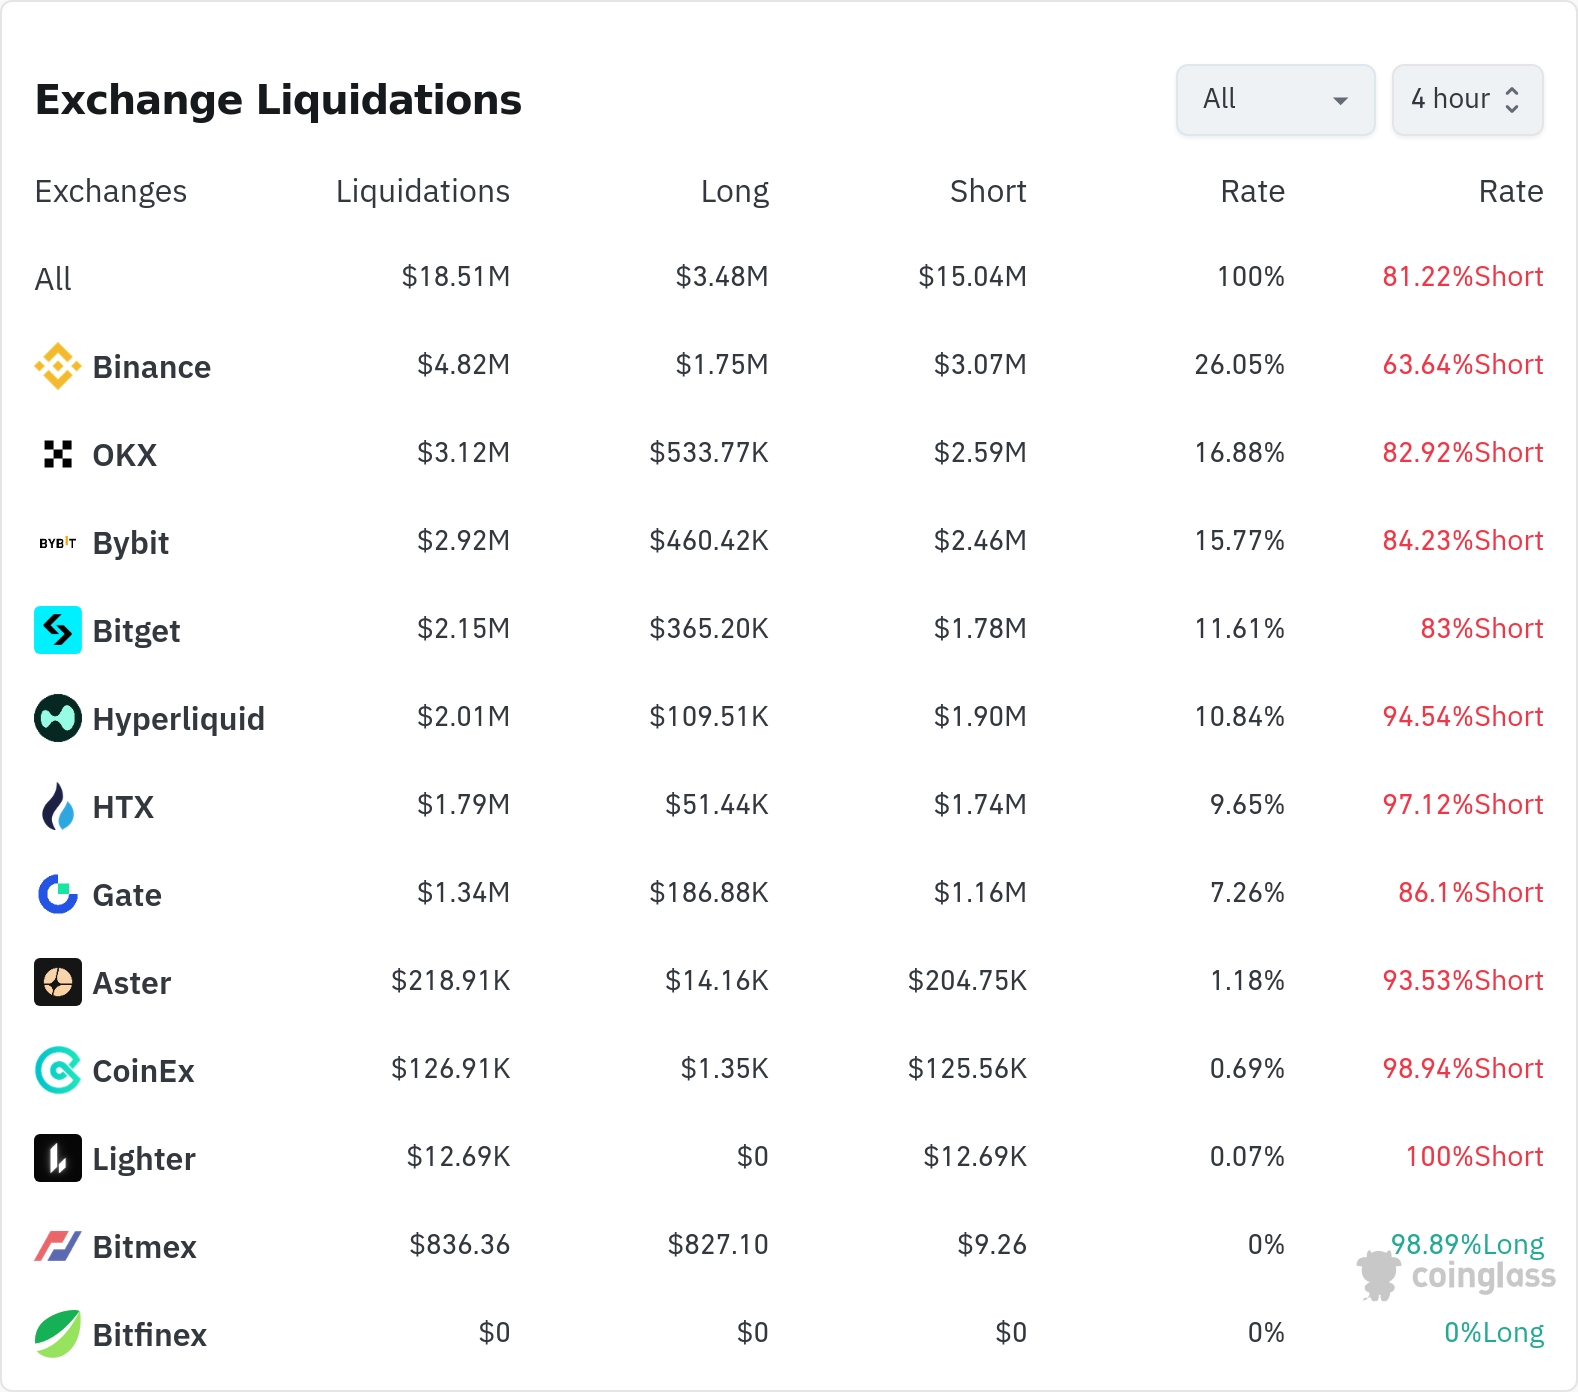Click the coinglass watermark logo
Viewport: 1578px width, 1392px height.
(1457, 1276)
